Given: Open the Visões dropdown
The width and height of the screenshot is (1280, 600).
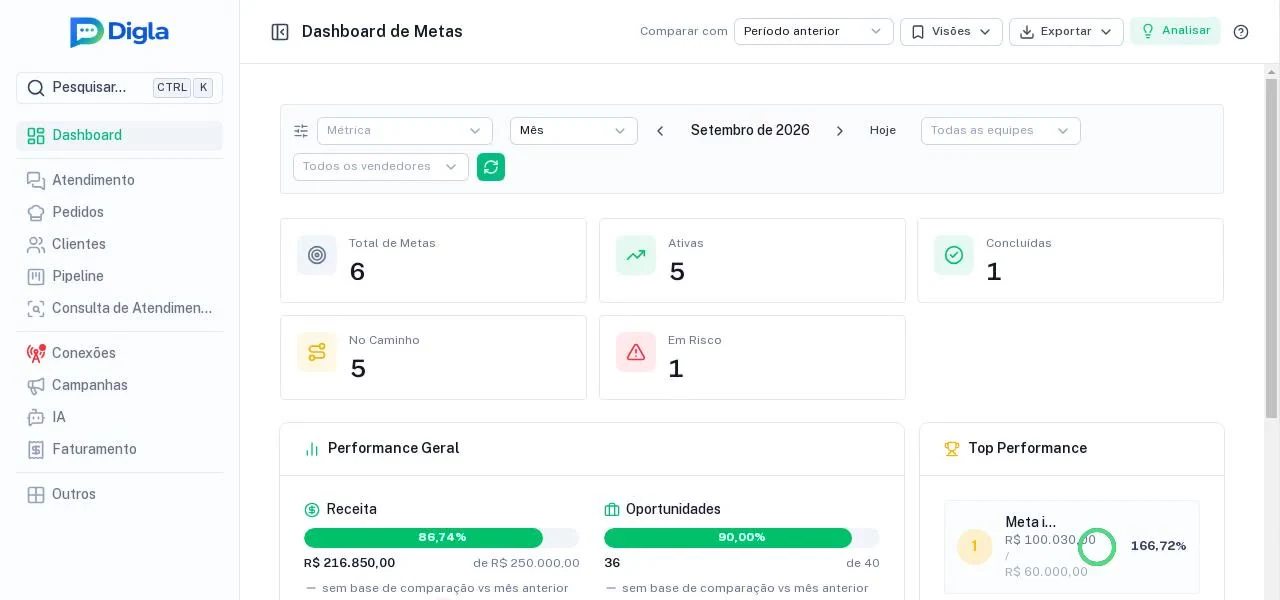Looking at the screenshot, I should pyautogui.click(x=951, y=32).
